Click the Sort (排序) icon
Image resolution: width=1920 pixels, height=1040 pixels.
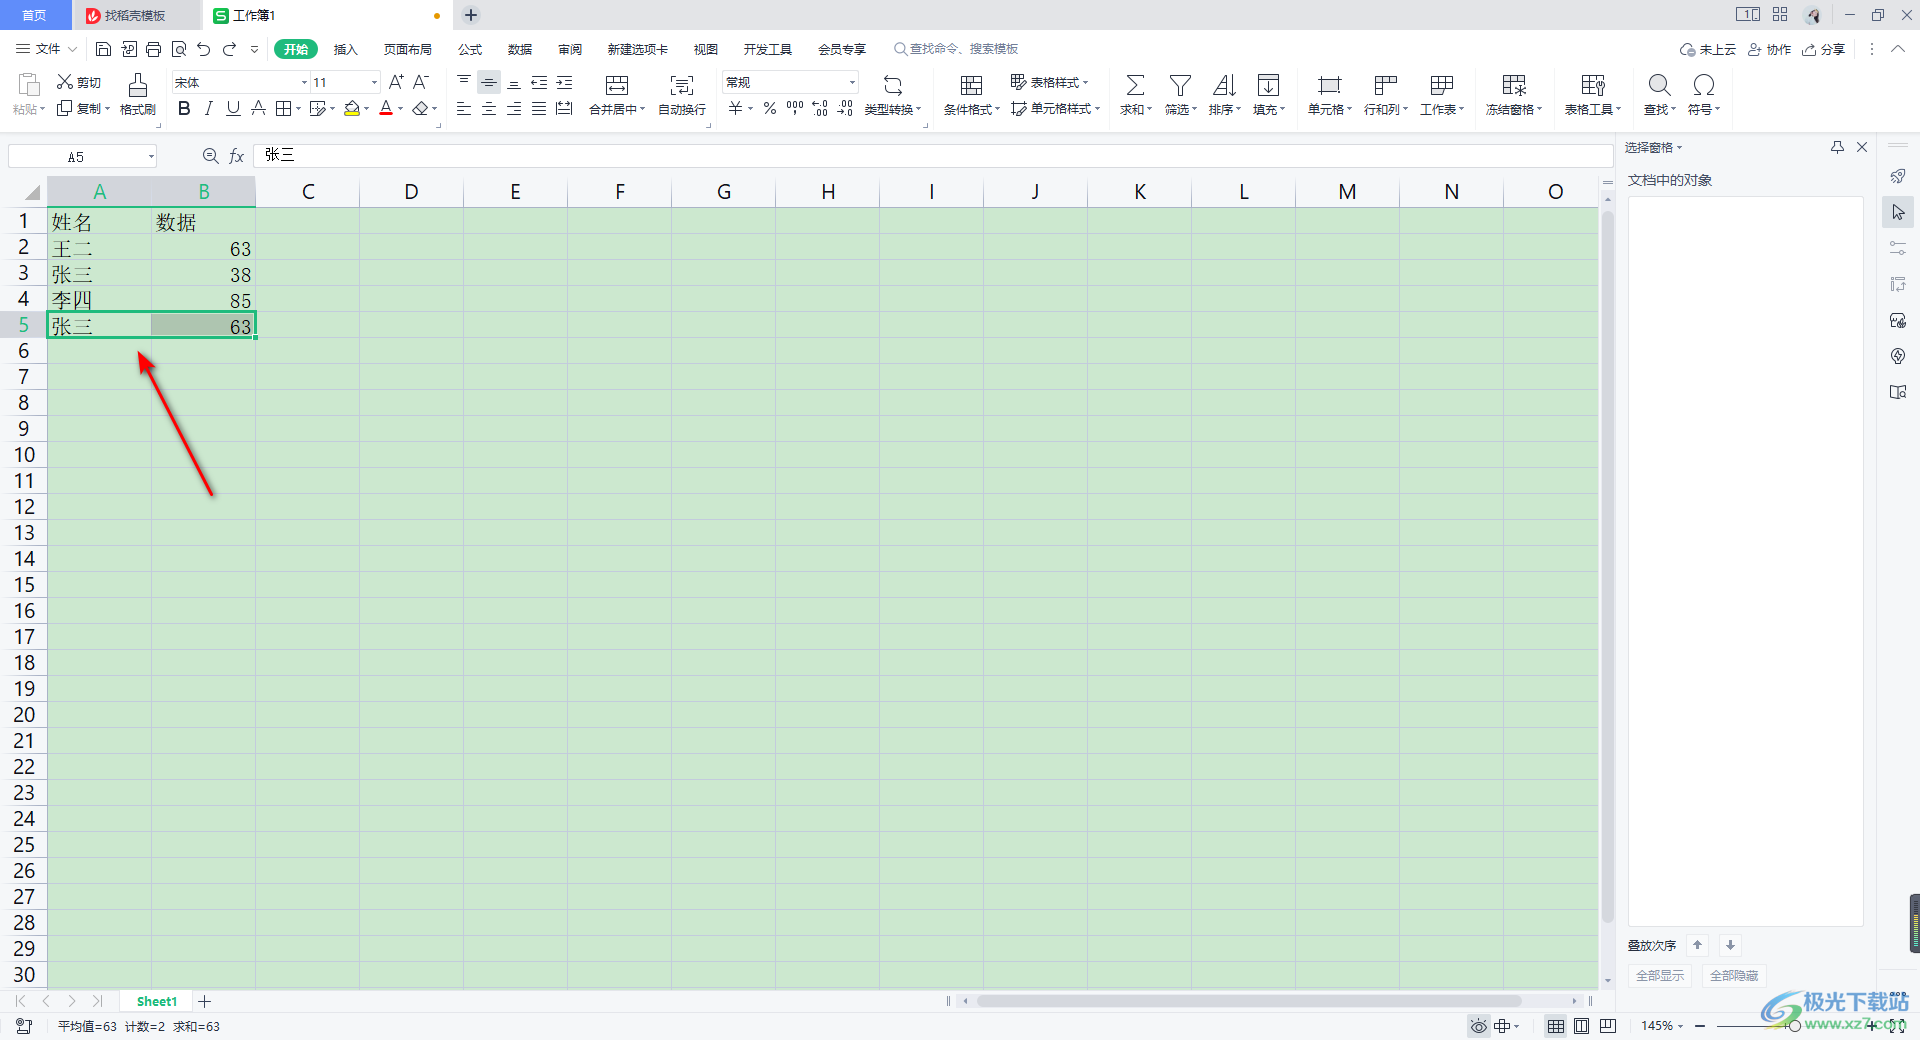click(x=1224, y=85)
